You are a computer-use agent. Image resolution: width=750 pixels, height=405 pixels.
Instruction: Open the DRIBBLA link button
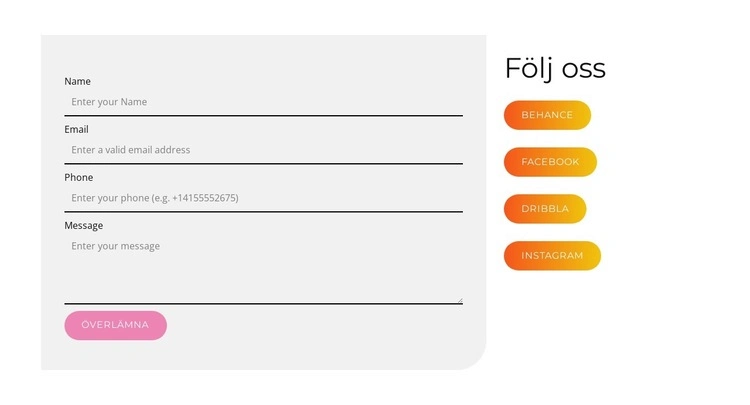point(545,209)
